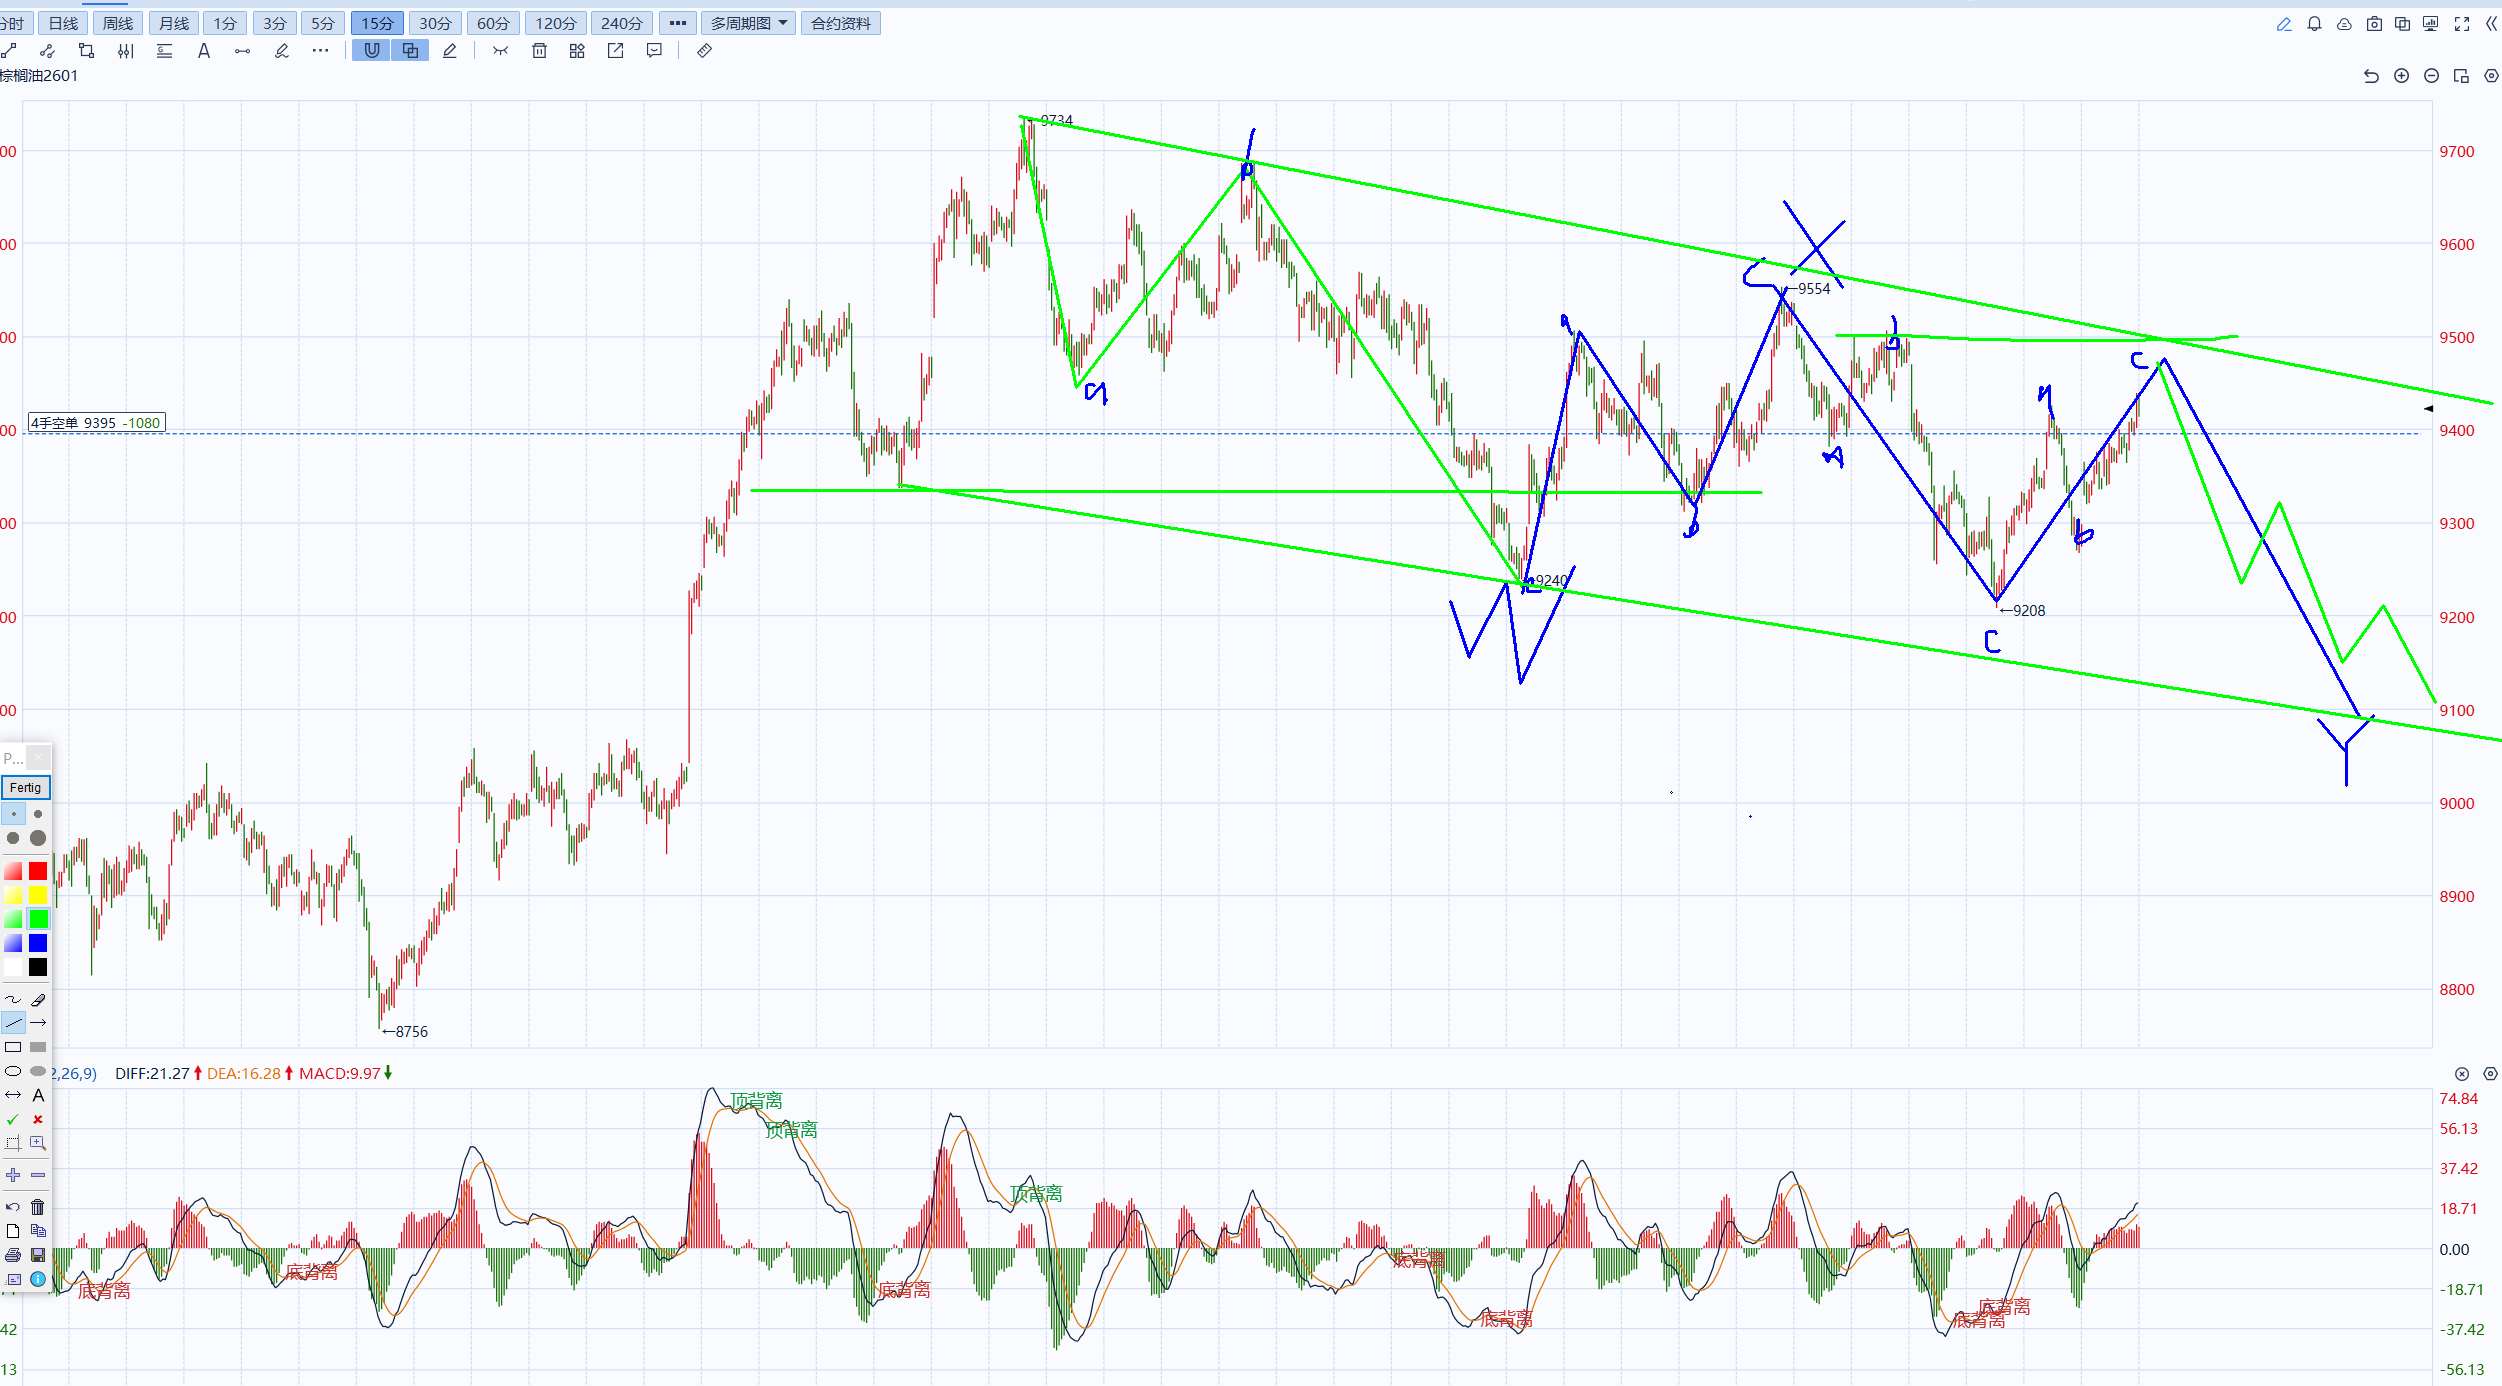This screenshot has height=1386, width=2502.
Task: Switch to 日线 daily chart tab
Action: click(63, 23)
